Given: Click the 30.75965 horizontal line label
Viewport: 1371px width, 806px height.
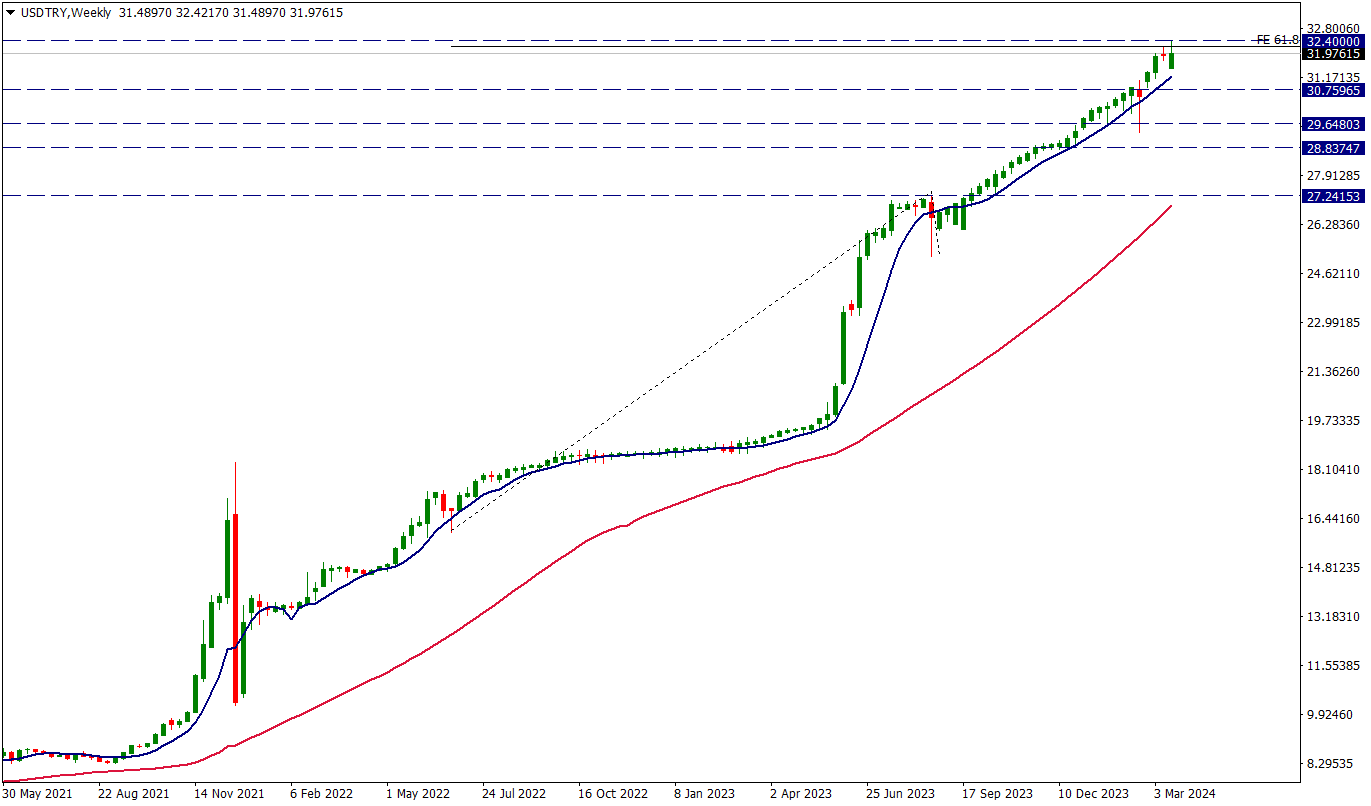Looking at the screenshot, I should (x=1334, y=90).
